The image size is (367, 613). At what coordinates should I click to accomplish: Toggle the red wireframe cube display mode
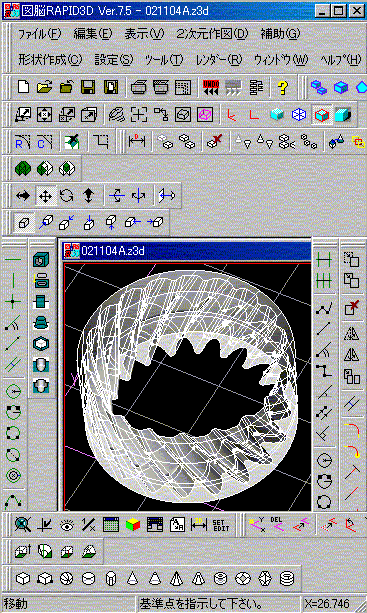[322, 115]
